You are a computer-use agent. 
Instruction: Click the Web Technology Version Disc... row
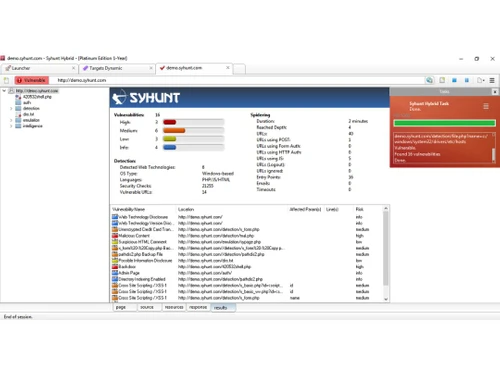pos(247,223)
